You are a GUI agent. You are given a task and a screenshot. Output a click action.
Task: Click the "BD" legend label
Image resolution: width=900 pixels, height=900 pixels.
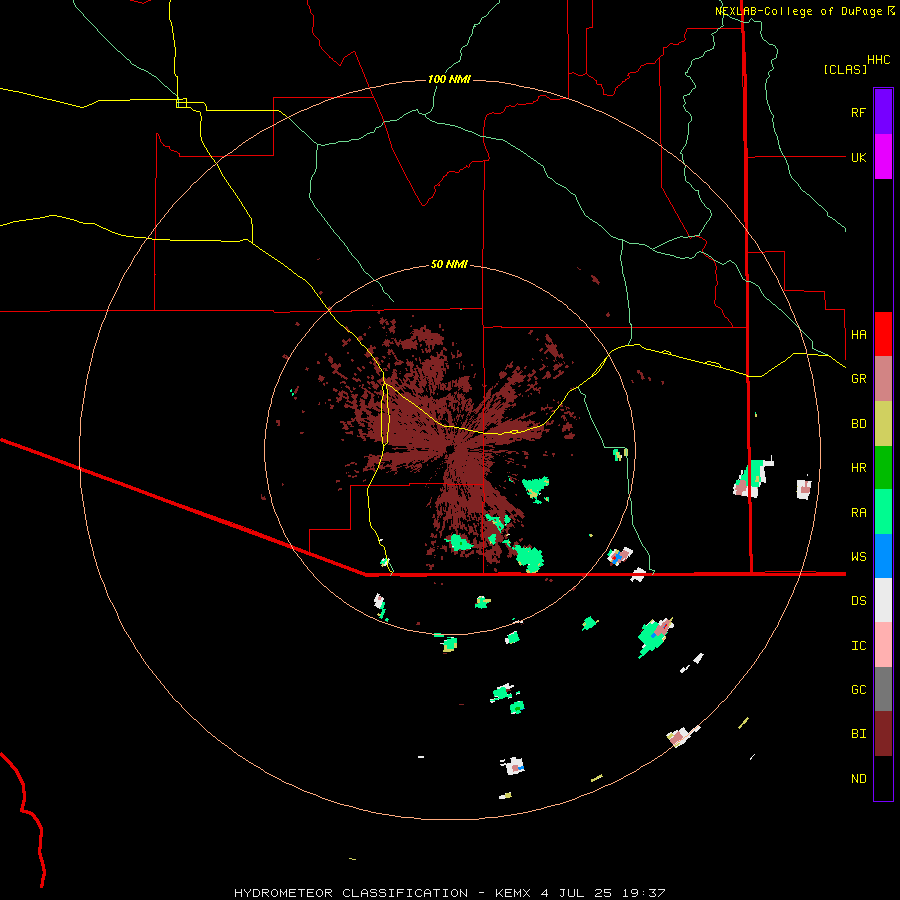tap(858, 424)
